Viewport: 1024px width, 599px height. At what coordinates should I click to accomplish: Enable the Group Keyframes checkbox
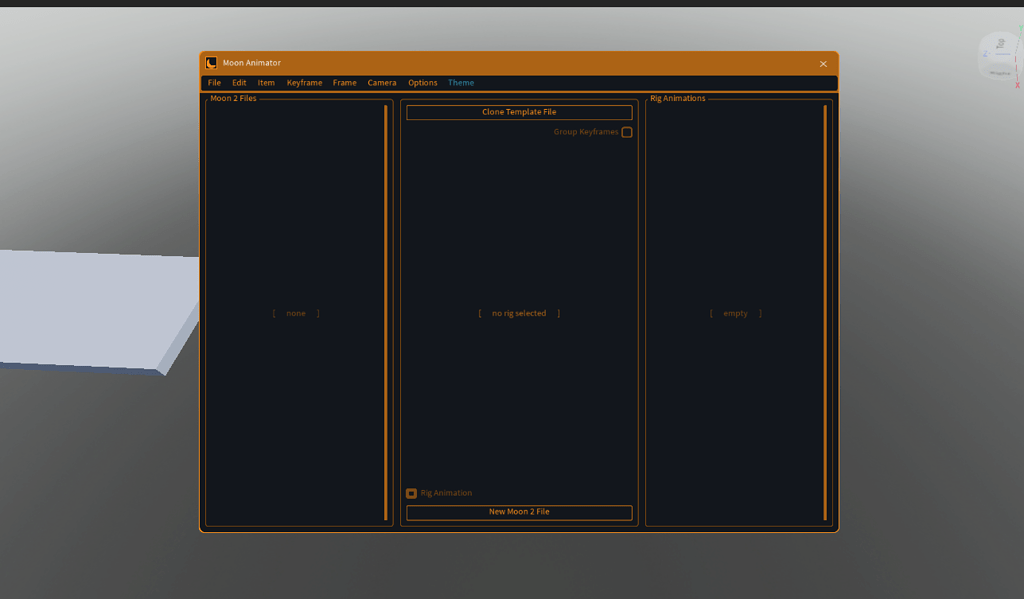(x=627, y=131)
